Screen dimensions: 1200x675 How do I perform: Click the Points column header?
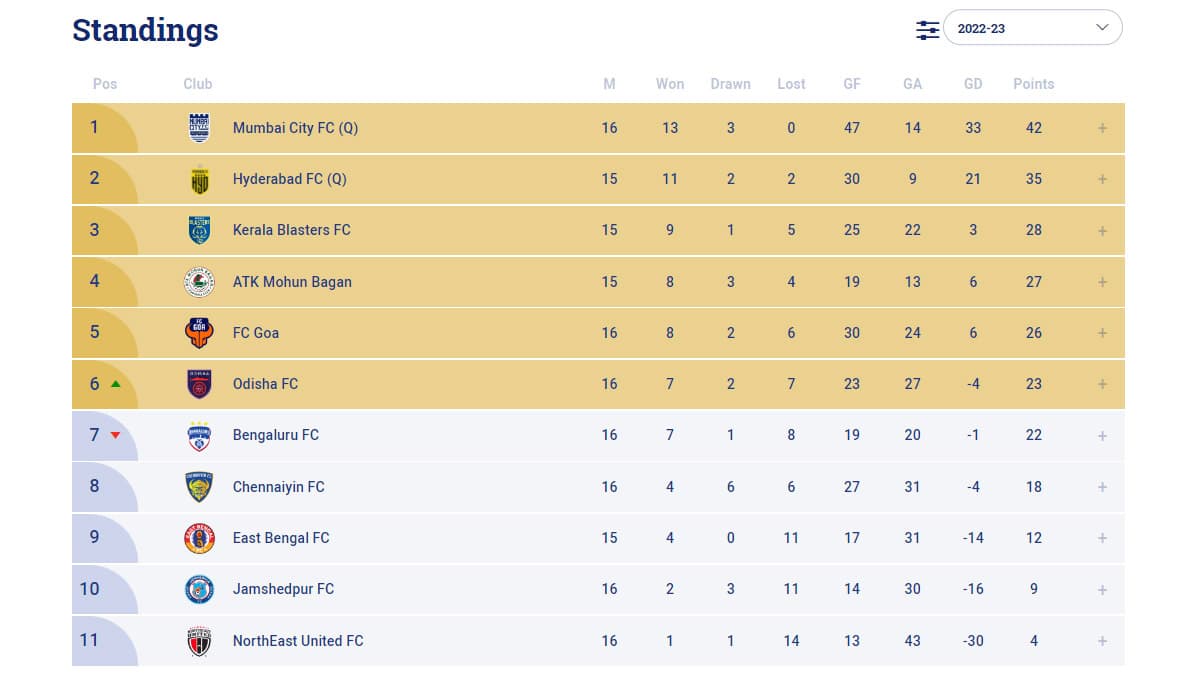(1034, 84)
